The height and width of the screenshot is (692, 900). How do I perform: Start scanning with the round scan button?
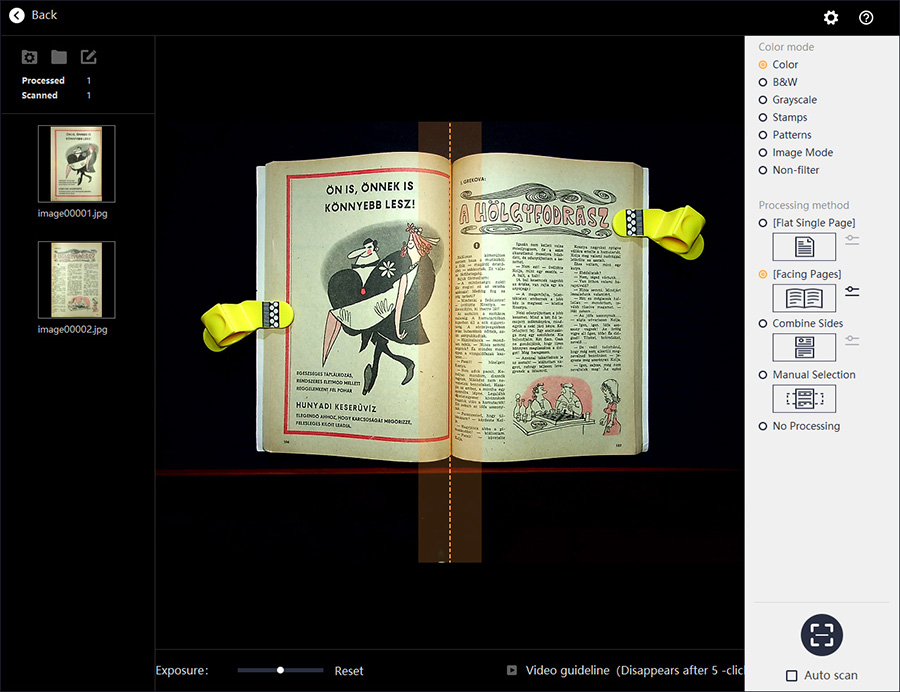tap(822, 635)
